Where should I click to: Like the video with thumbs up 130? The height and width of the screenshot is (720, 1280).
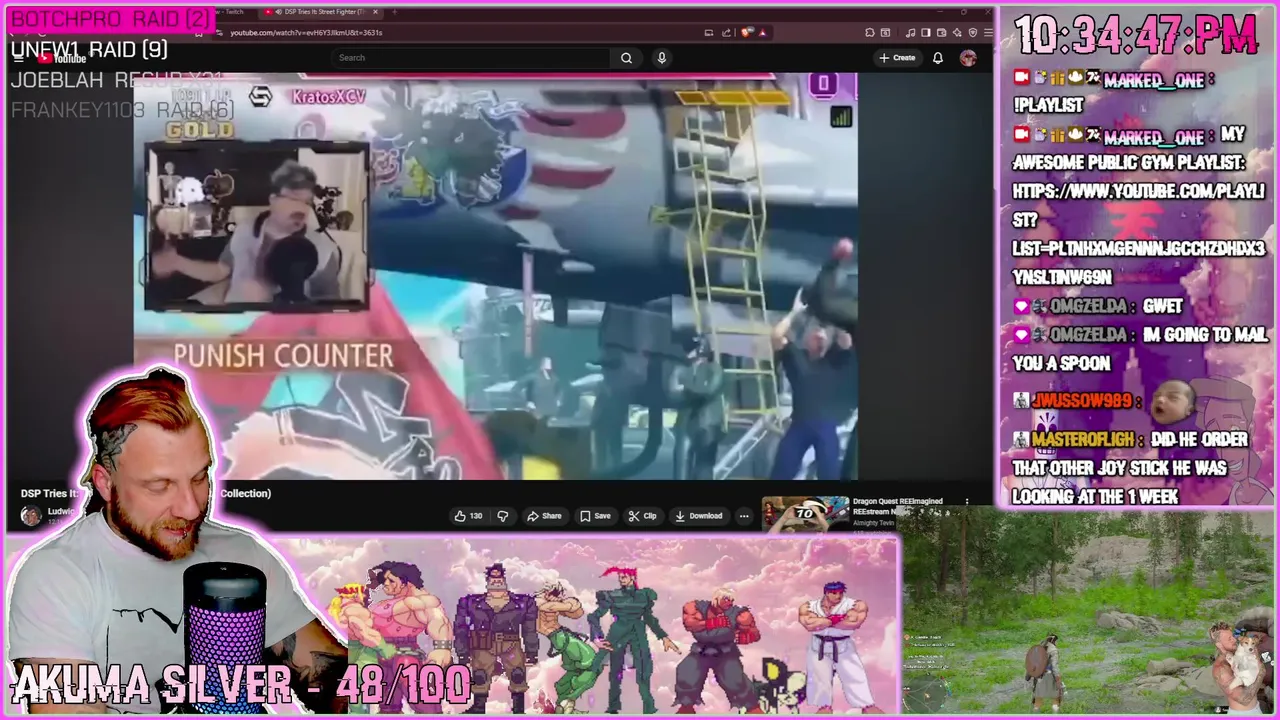click(468, 516)
